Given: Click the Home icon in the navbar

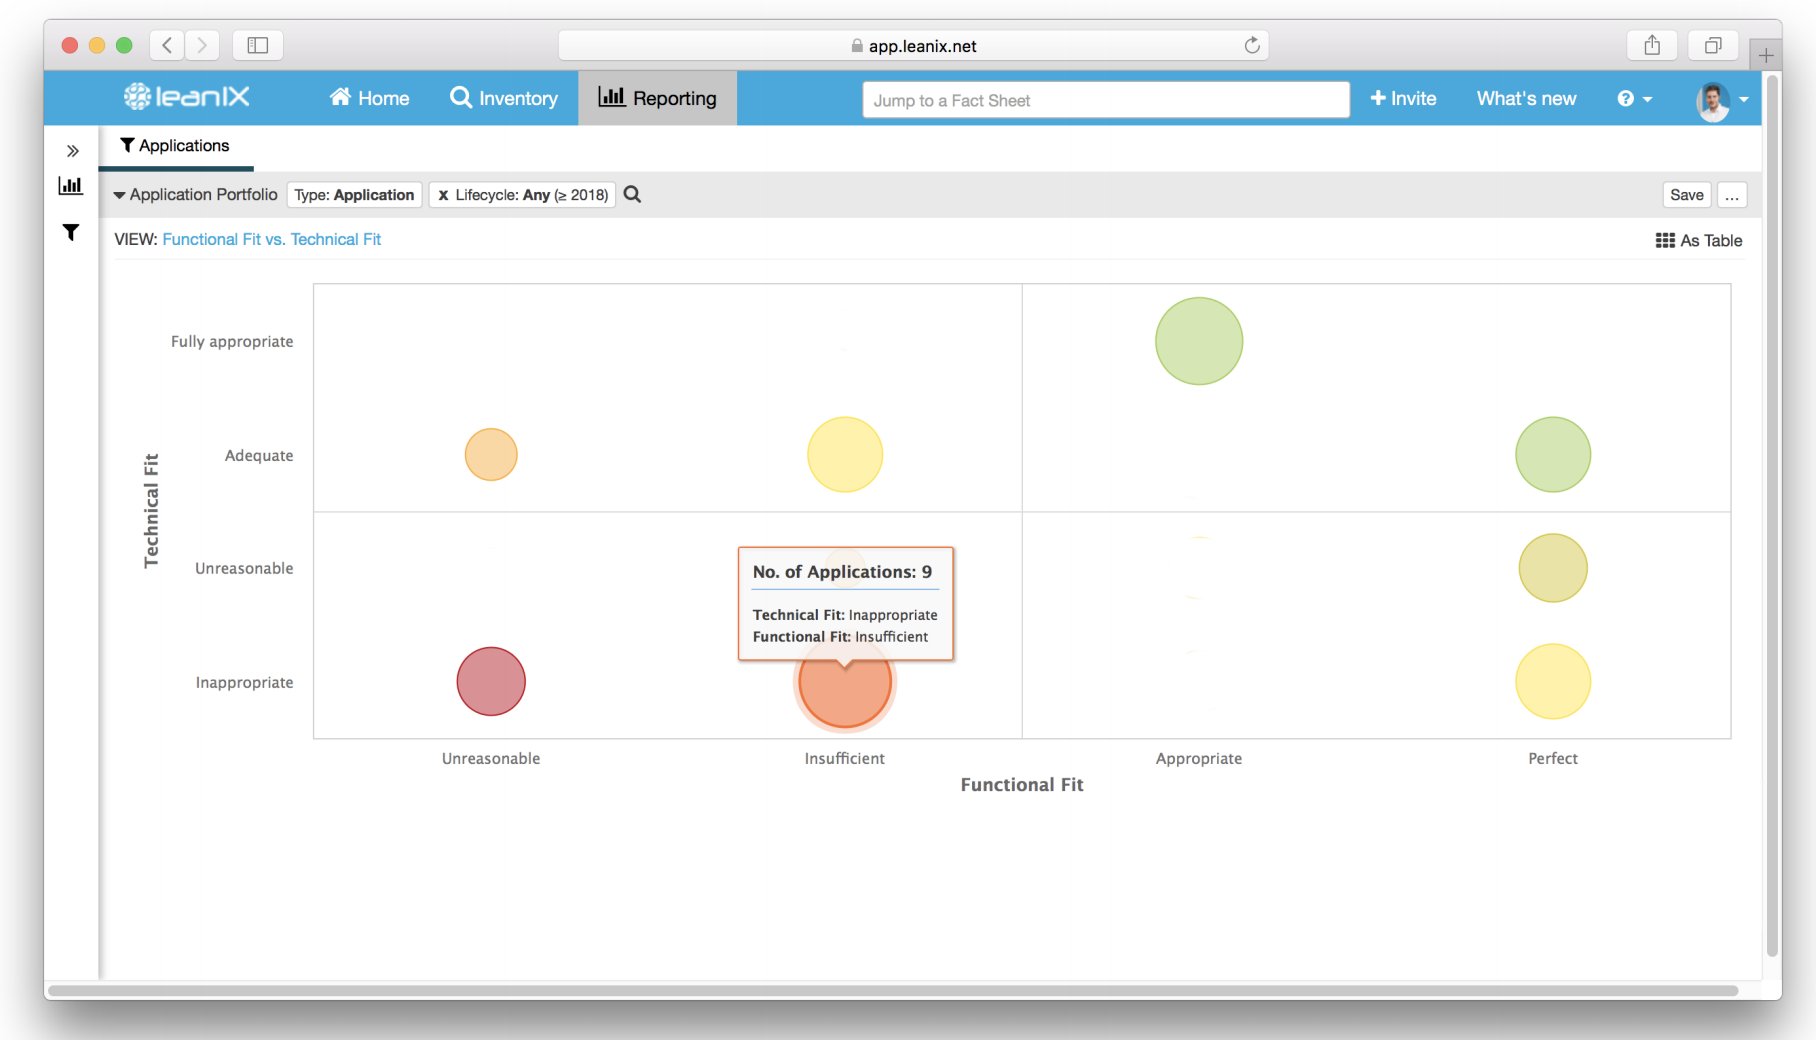Looking at the screenshot, I should 340,98.
